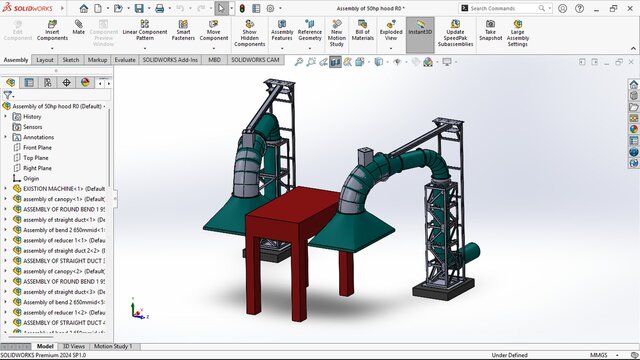Open the SOLIDWORKS menu flyout arrow

click(62, 8)
